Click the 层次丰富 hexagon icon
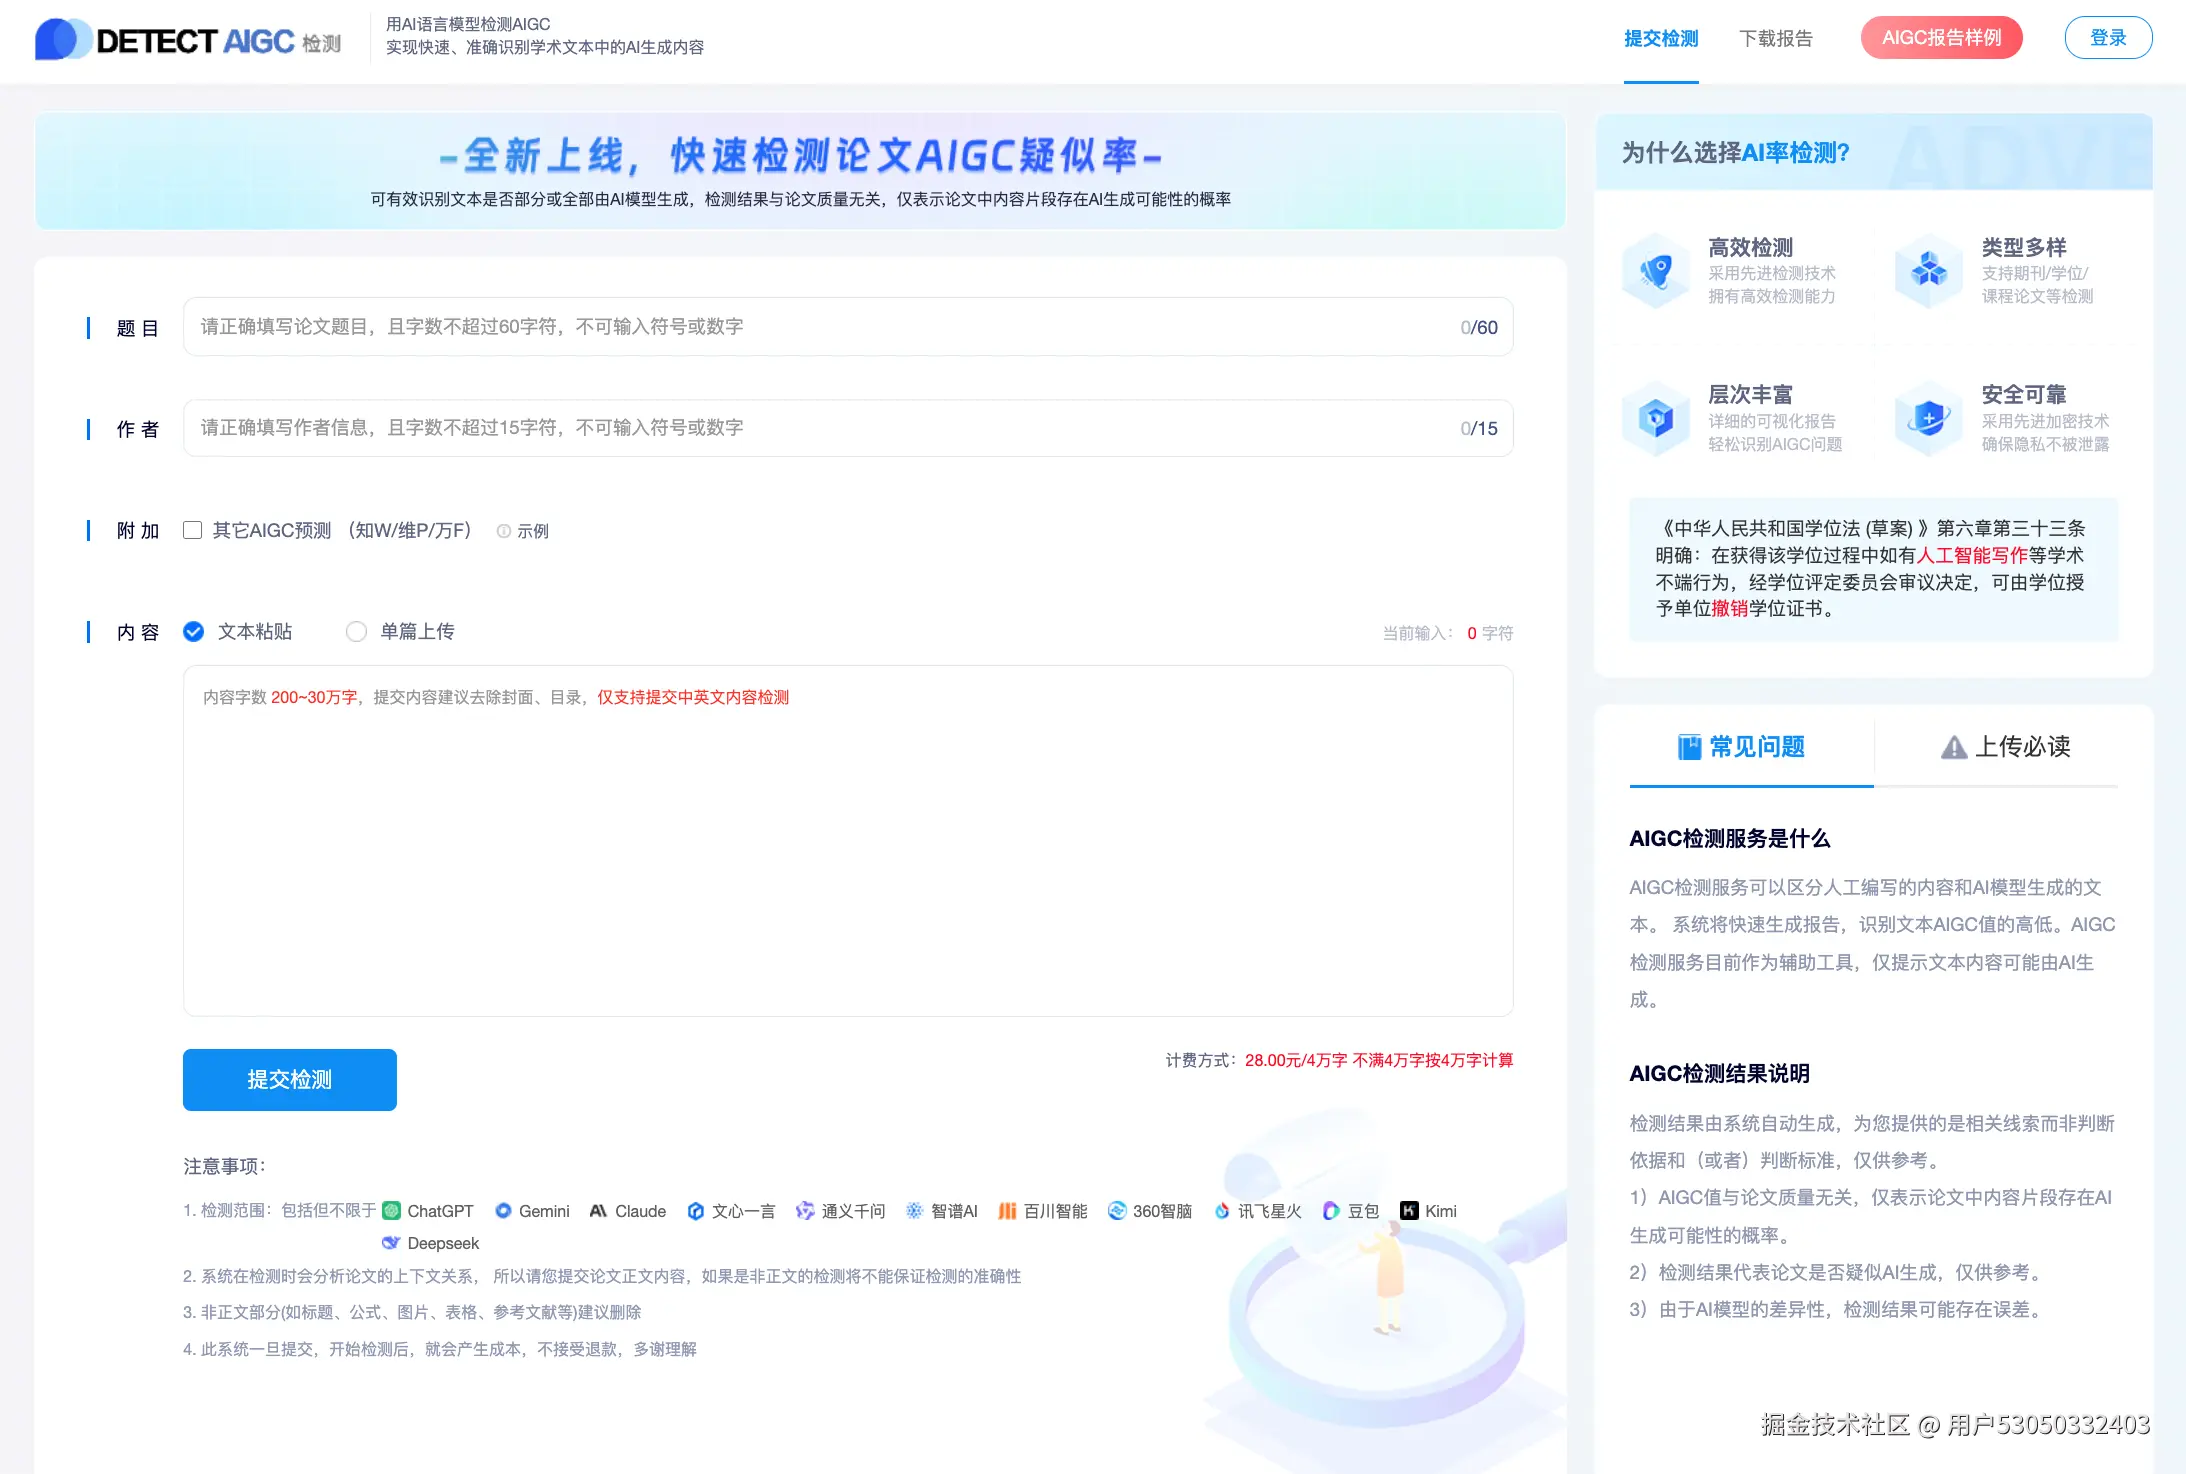 click(x=1656, y=417)
